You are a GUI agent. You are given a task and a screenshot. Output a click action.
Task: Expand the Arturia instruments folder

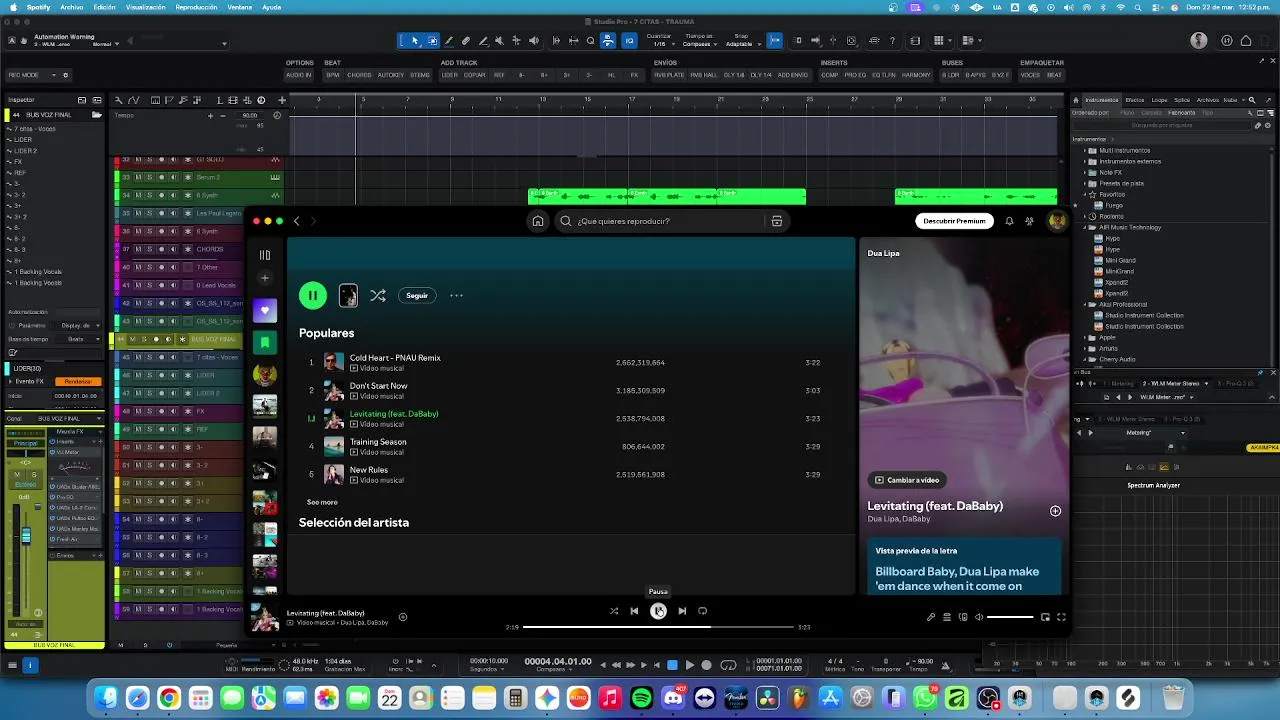1085,348
